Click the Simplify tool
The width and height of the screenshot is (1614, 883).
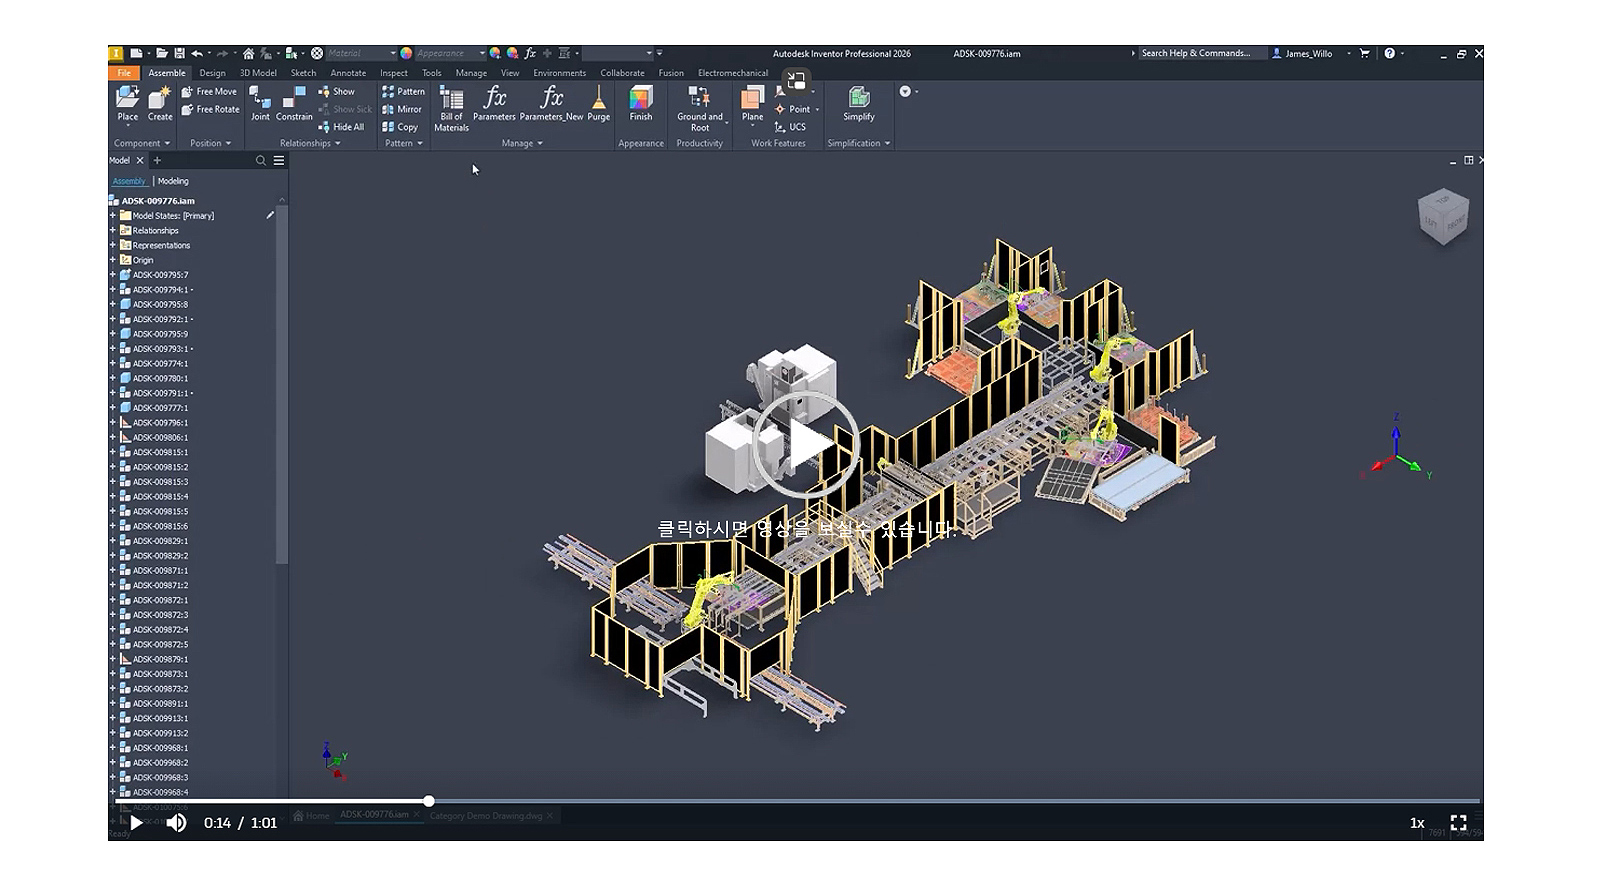(x=858, y=104)
